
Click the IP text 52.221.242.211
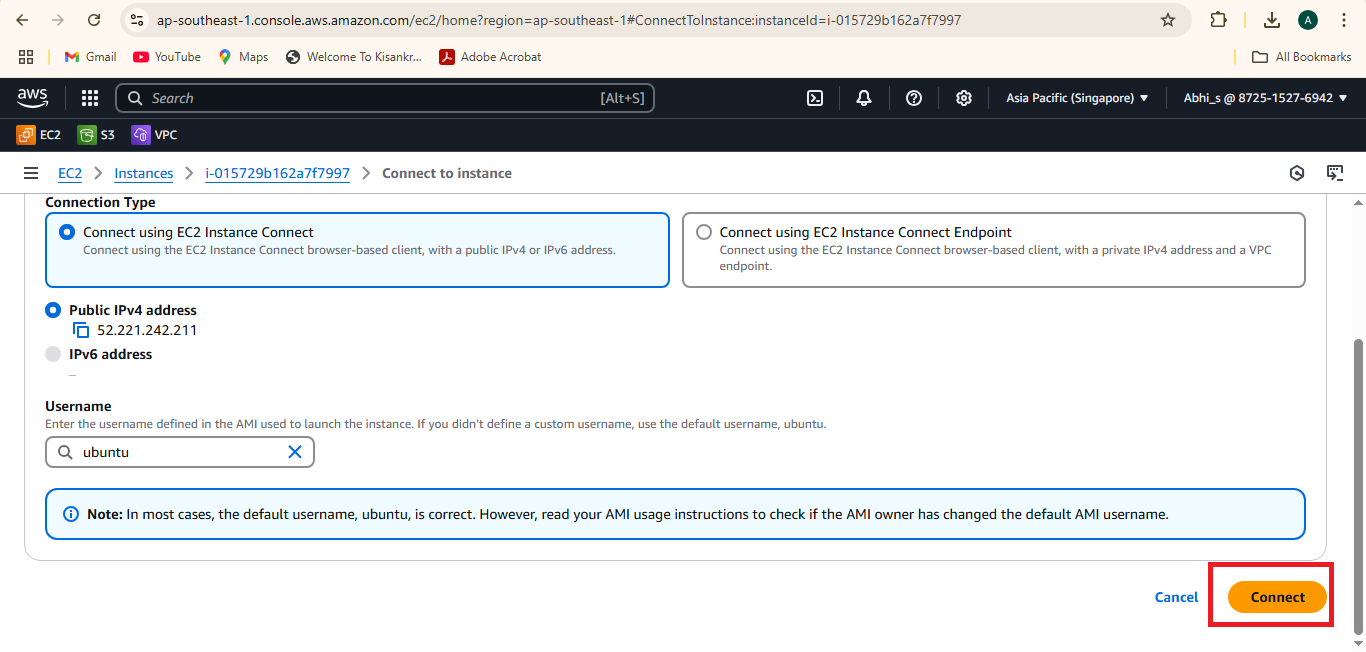pos(147,330)
